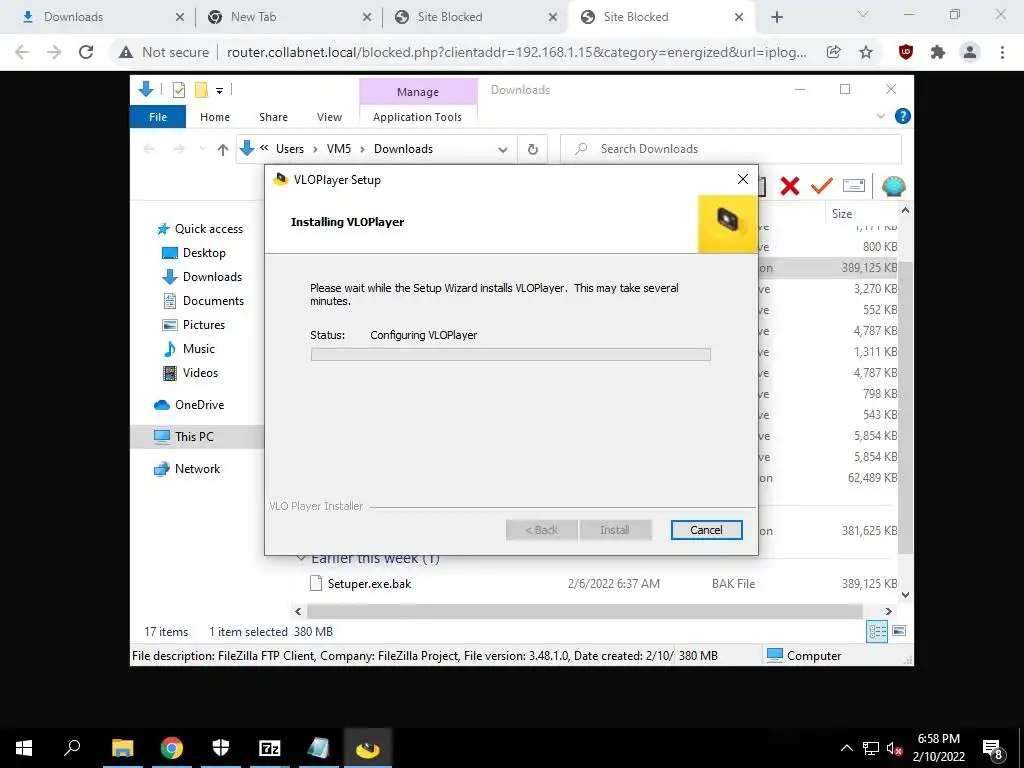The height and width of the screenshot is (768, 1024).
Task: Click the rename icon in Explorer toolbar
Action: coord(854,186)
